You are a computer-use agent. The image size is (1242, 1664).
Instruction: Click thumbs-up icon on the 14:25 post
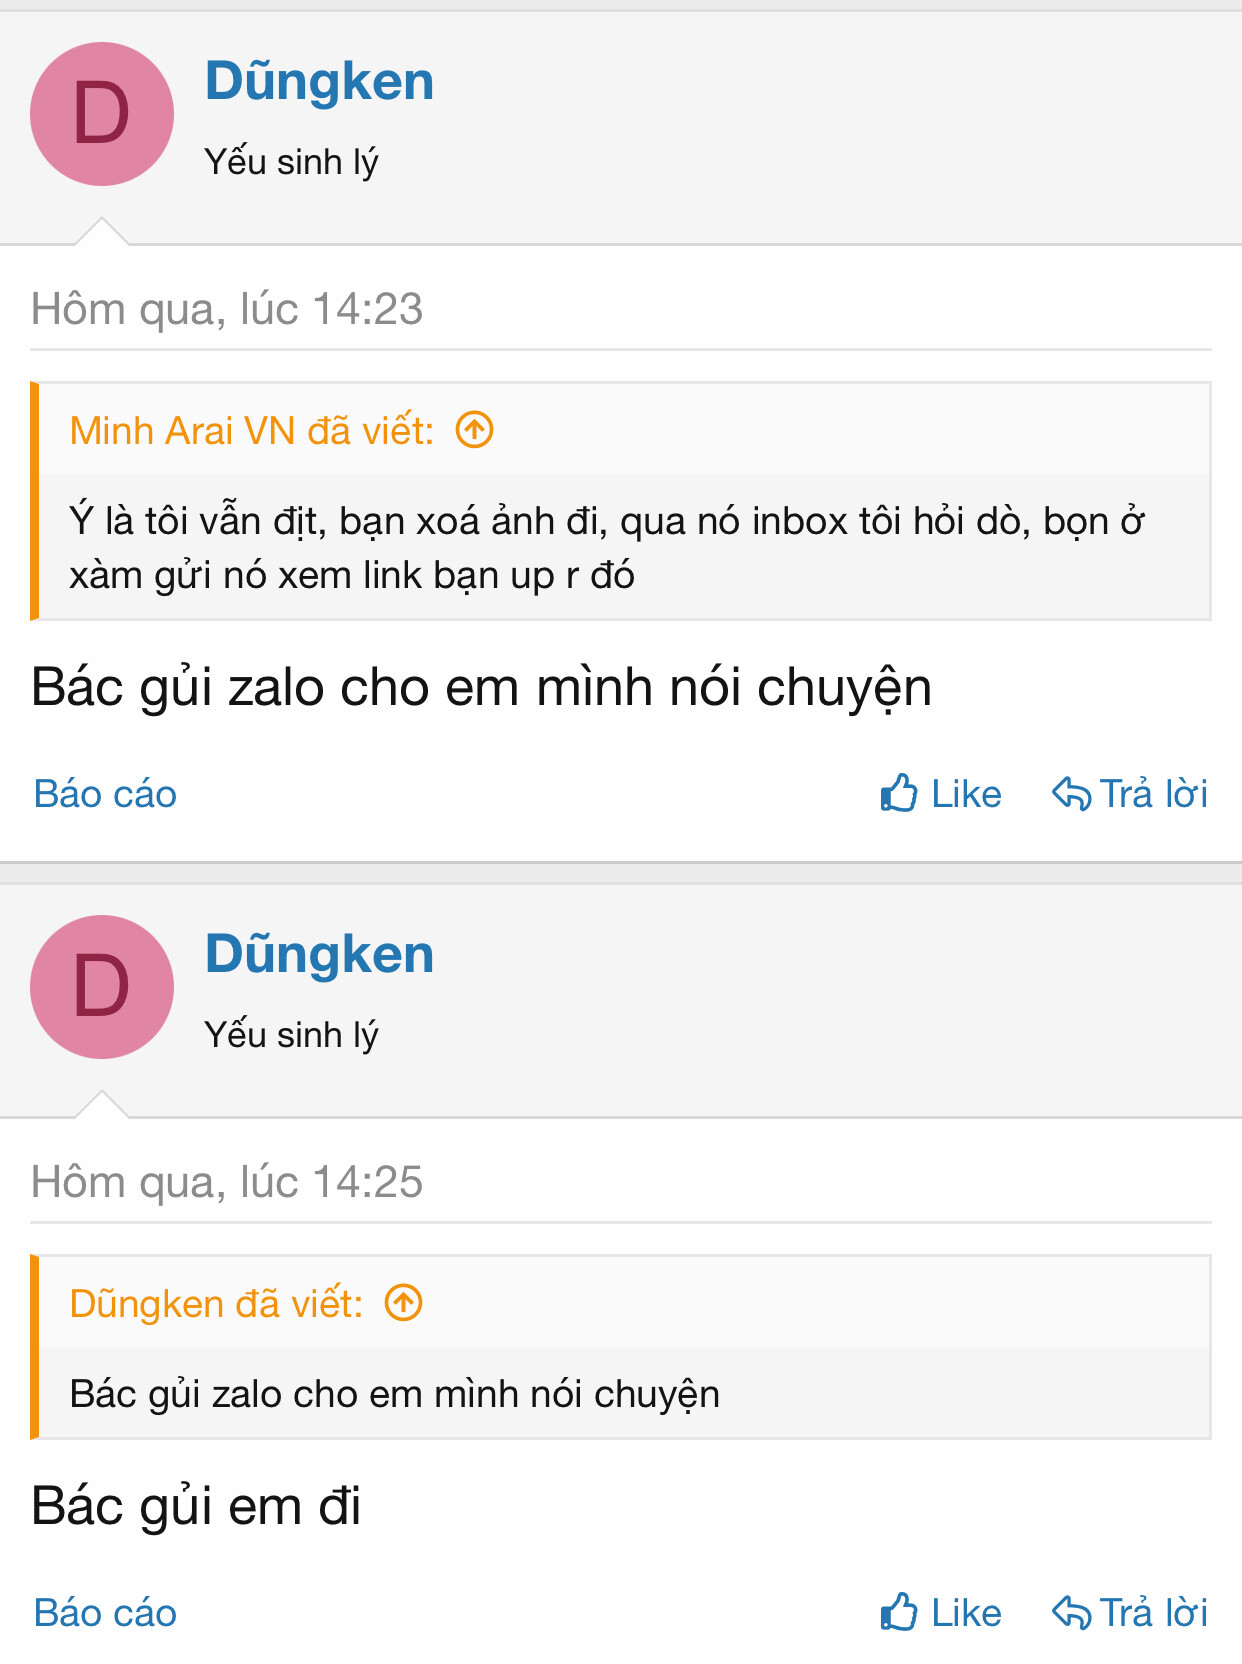click(x=899, y=1612)
